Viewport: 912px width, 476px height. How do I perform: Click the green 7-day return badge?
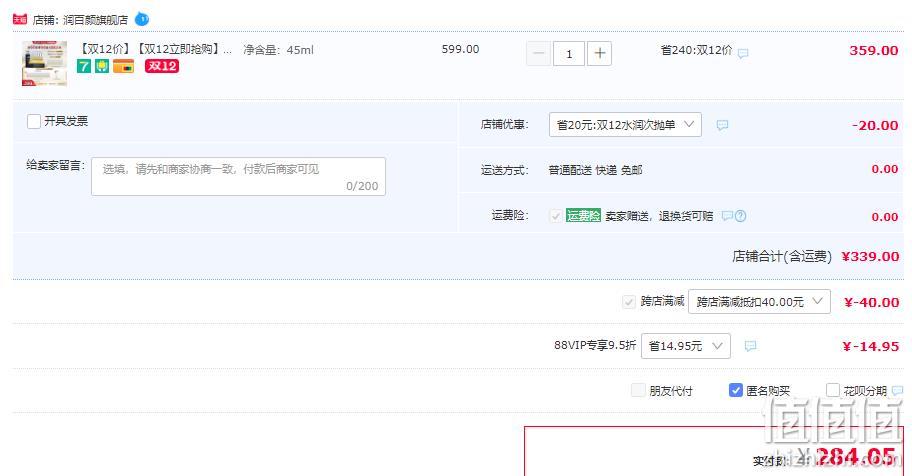click(x=84, y=66)
